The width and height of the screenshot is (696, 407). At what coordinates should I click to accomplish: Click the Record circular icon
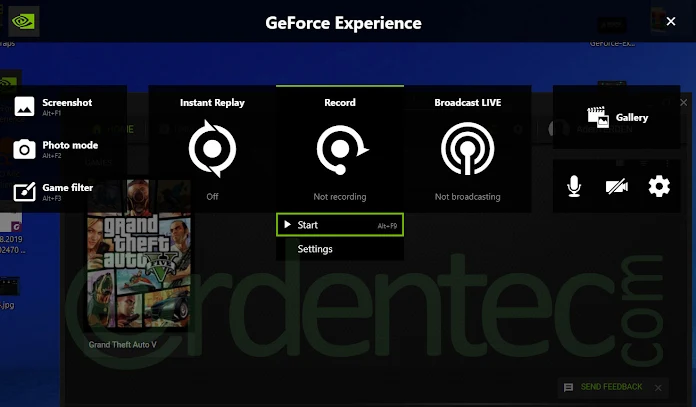341,150
